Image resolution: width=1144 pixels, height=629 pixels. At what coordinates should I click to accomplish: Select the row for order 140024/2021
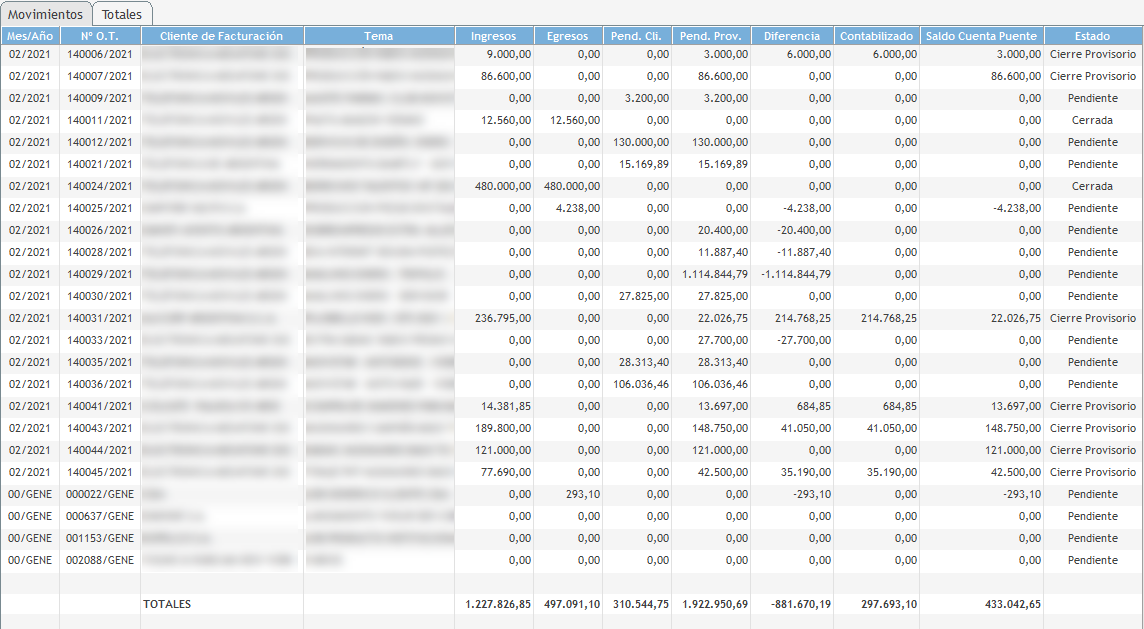(x=100, y=186)
